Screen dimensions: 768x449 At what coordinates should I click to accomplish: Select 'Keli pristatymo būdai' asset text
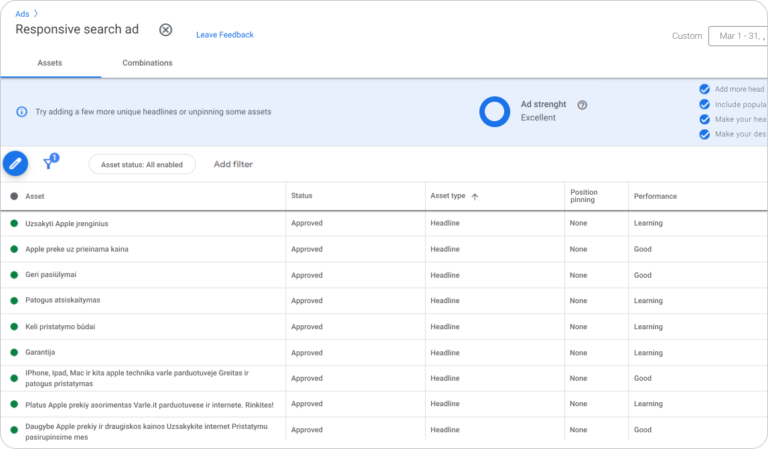(x=60, y=327)
